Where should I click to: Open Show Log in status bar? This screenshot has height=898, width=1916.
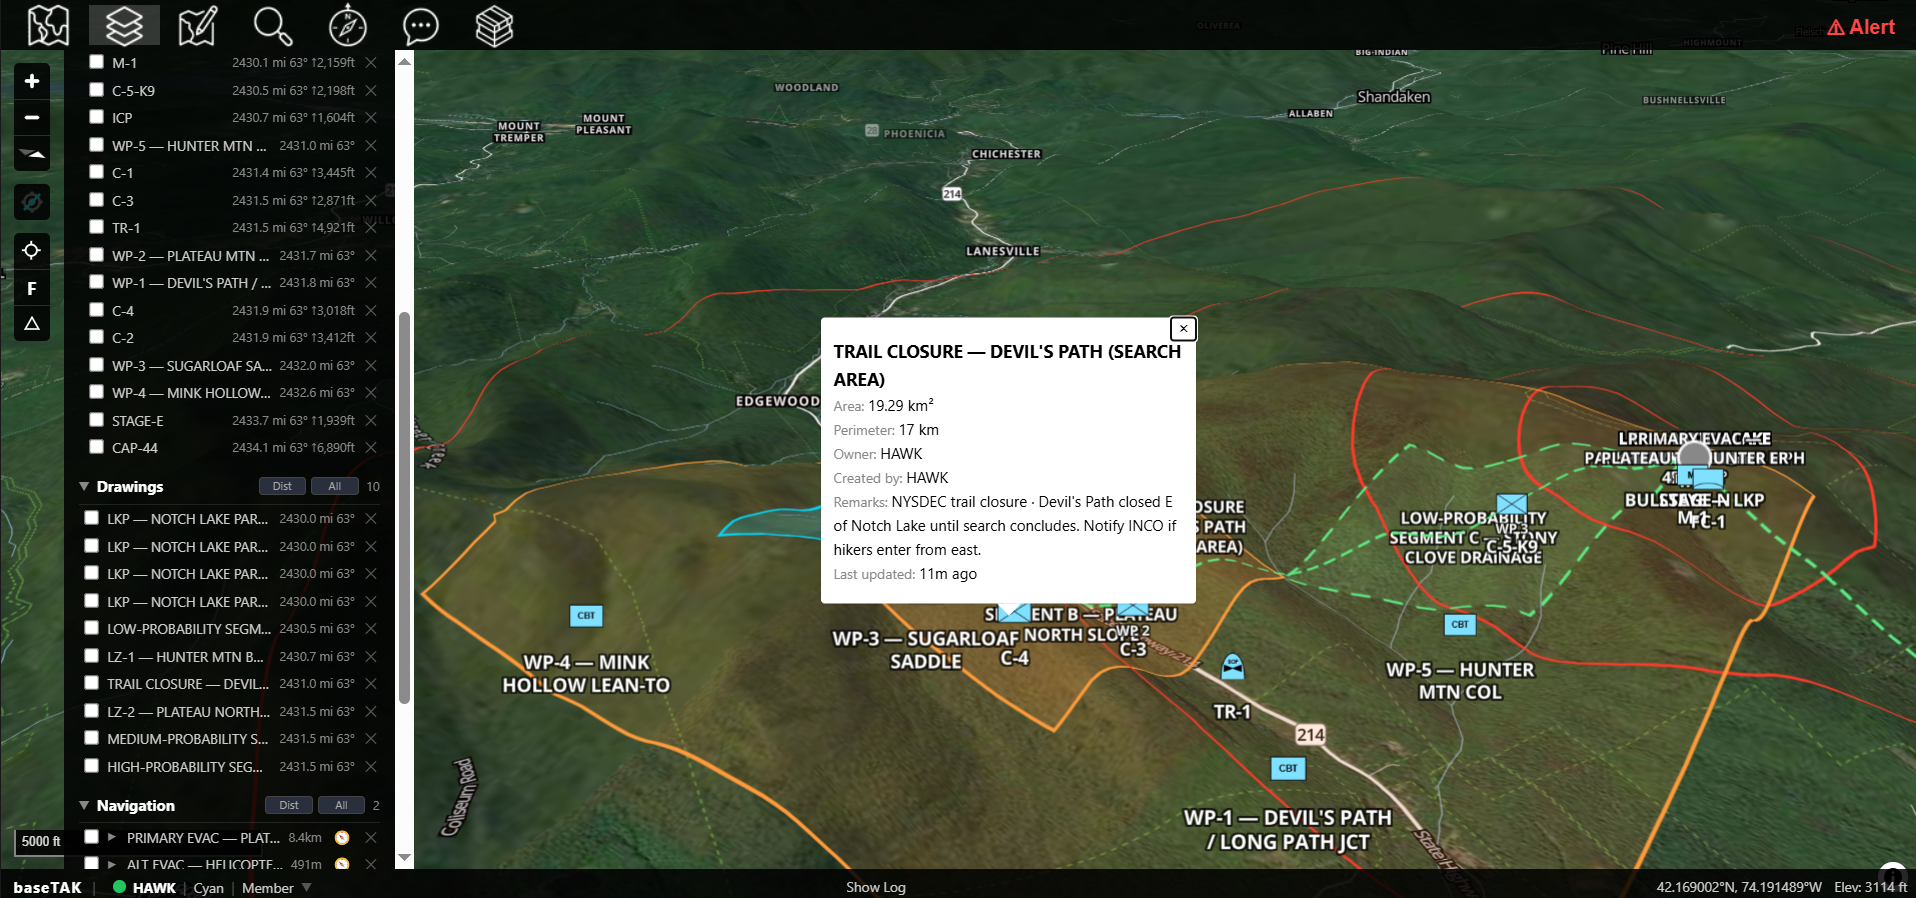(876, 887)
